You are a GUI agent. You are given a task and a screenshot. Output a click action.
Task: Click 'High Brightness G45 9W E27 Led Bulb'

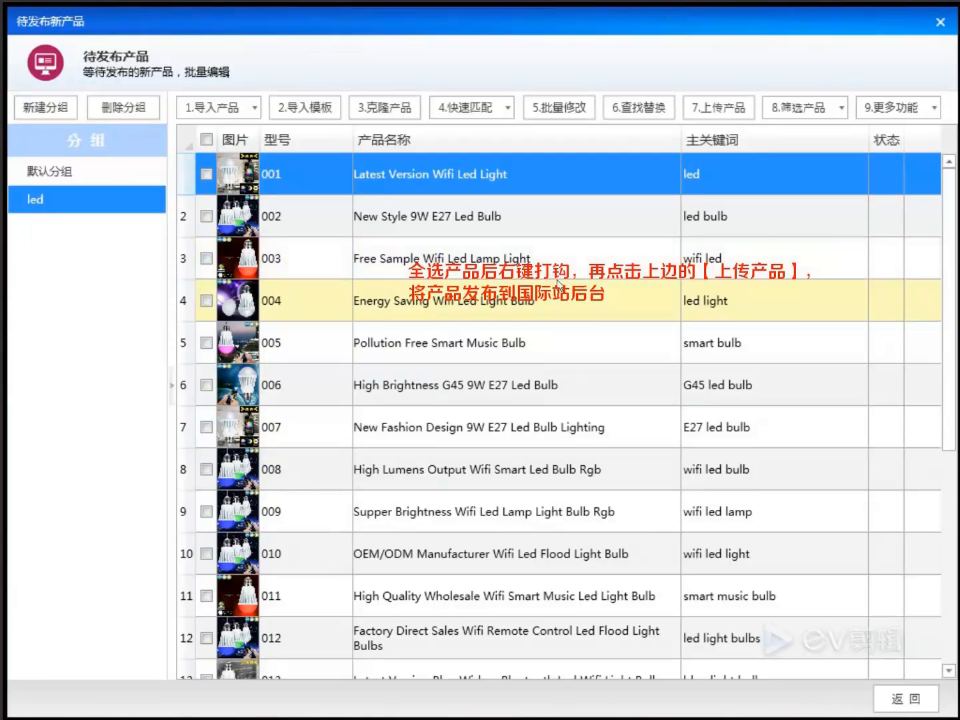456,385
